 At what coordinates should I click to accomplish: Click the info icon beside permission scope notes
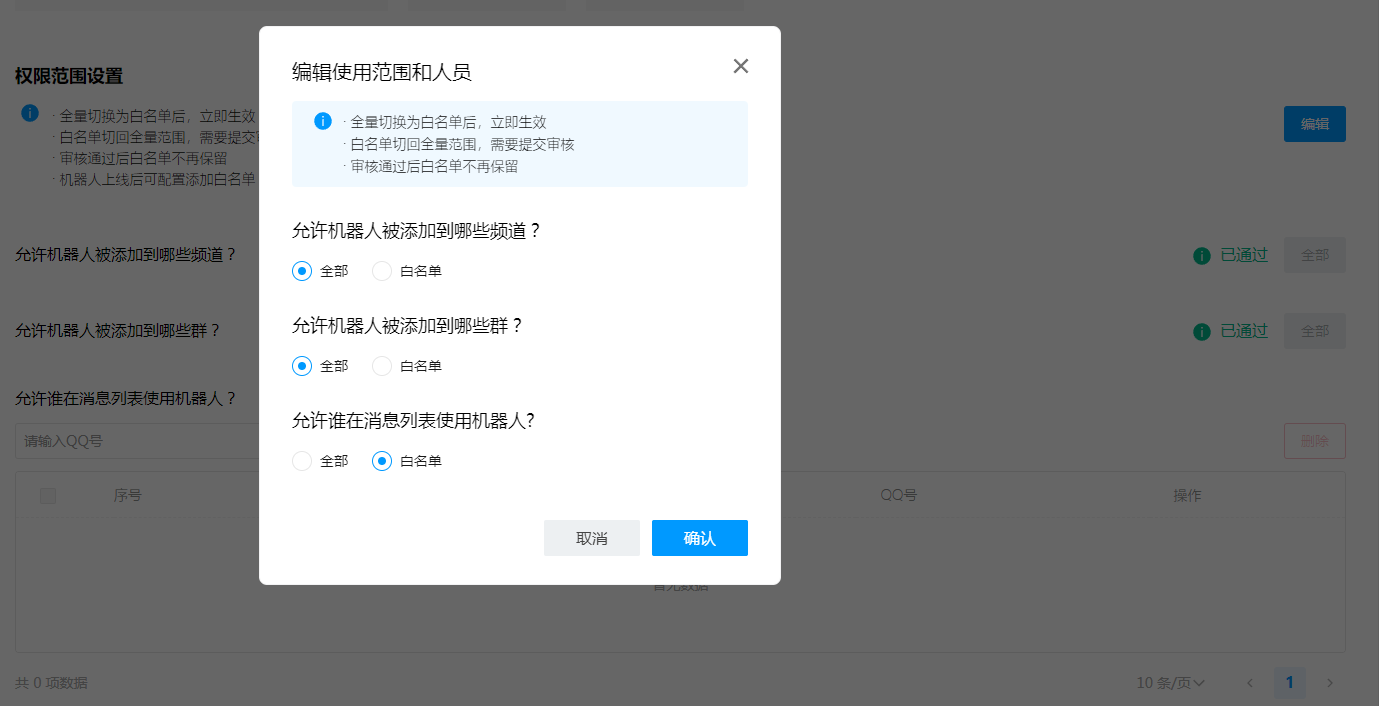31,112
